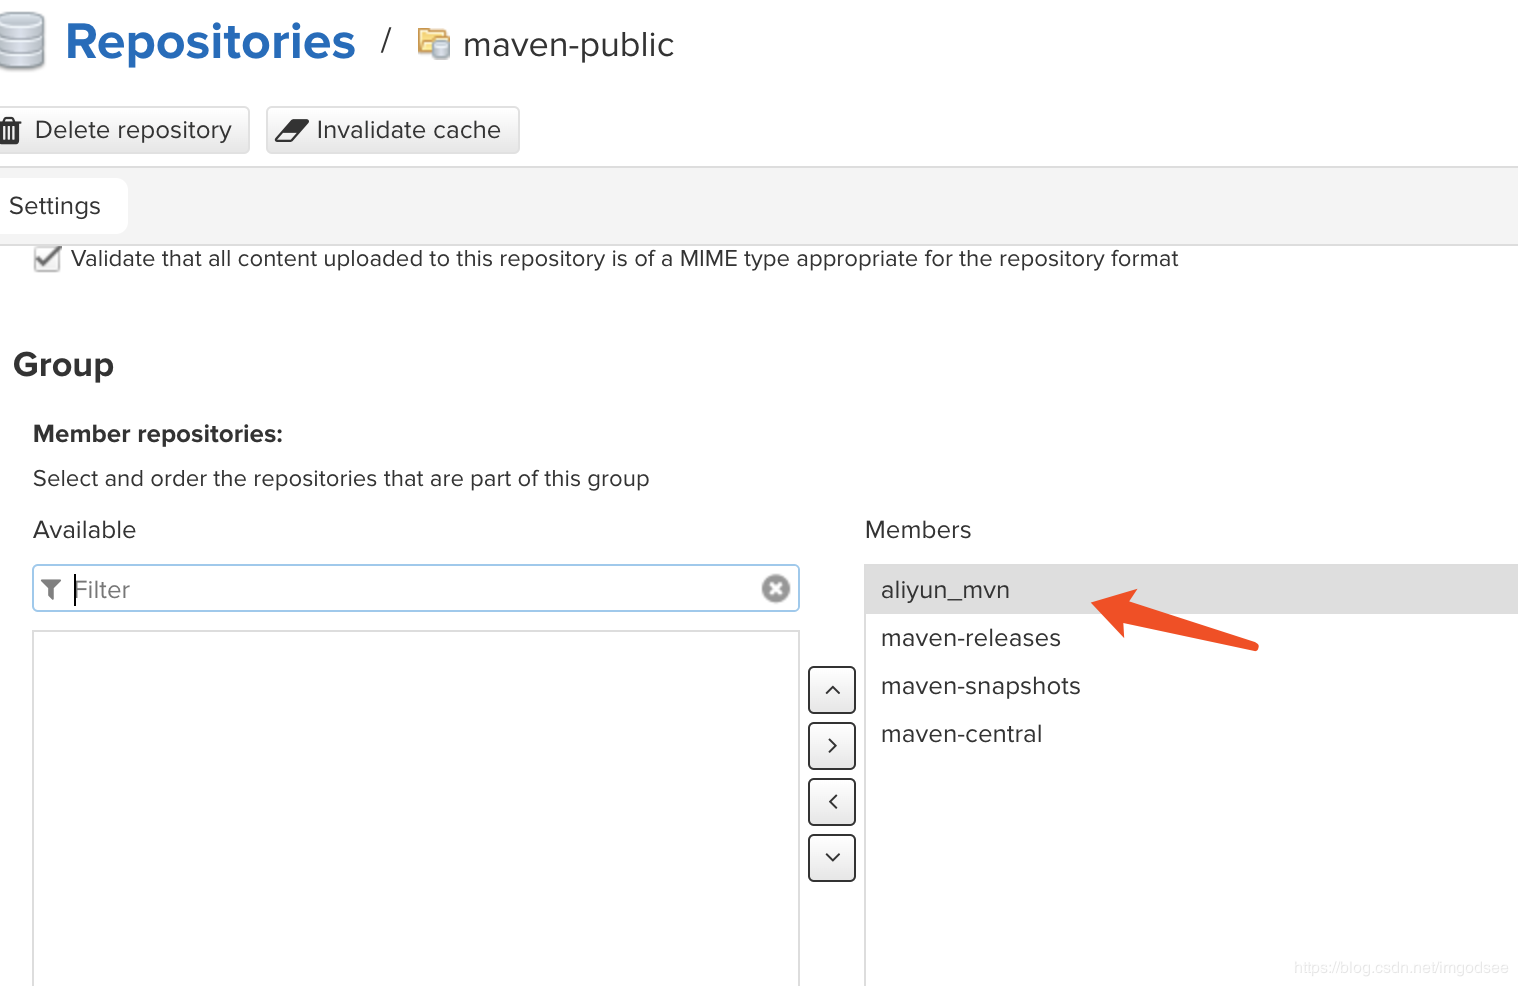Viewport: 1518px width, 986px height.
Task: Select aliyun_mvn in the Members list
Action: 1191,590
